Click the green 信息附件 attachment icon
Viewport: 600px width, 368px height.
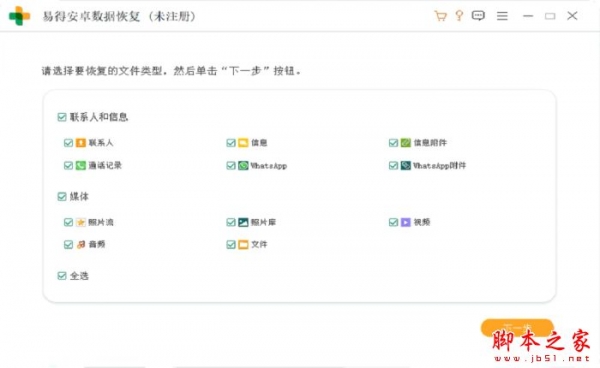click(x=406, y=143)
